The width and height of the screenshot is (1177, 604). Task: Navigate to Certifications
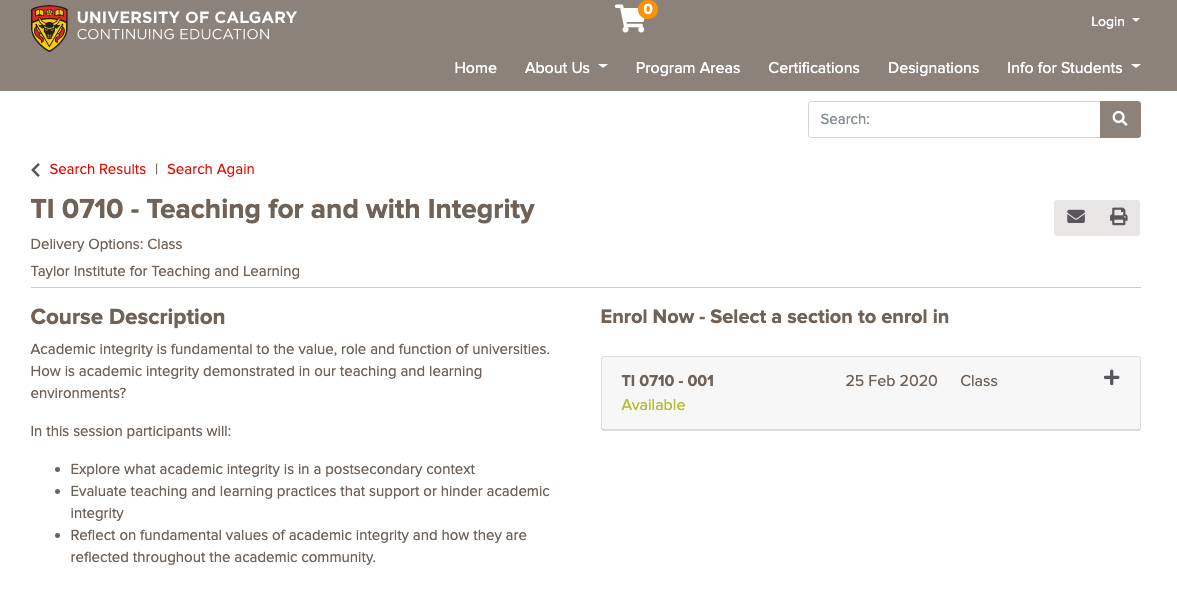pos(814,68)
